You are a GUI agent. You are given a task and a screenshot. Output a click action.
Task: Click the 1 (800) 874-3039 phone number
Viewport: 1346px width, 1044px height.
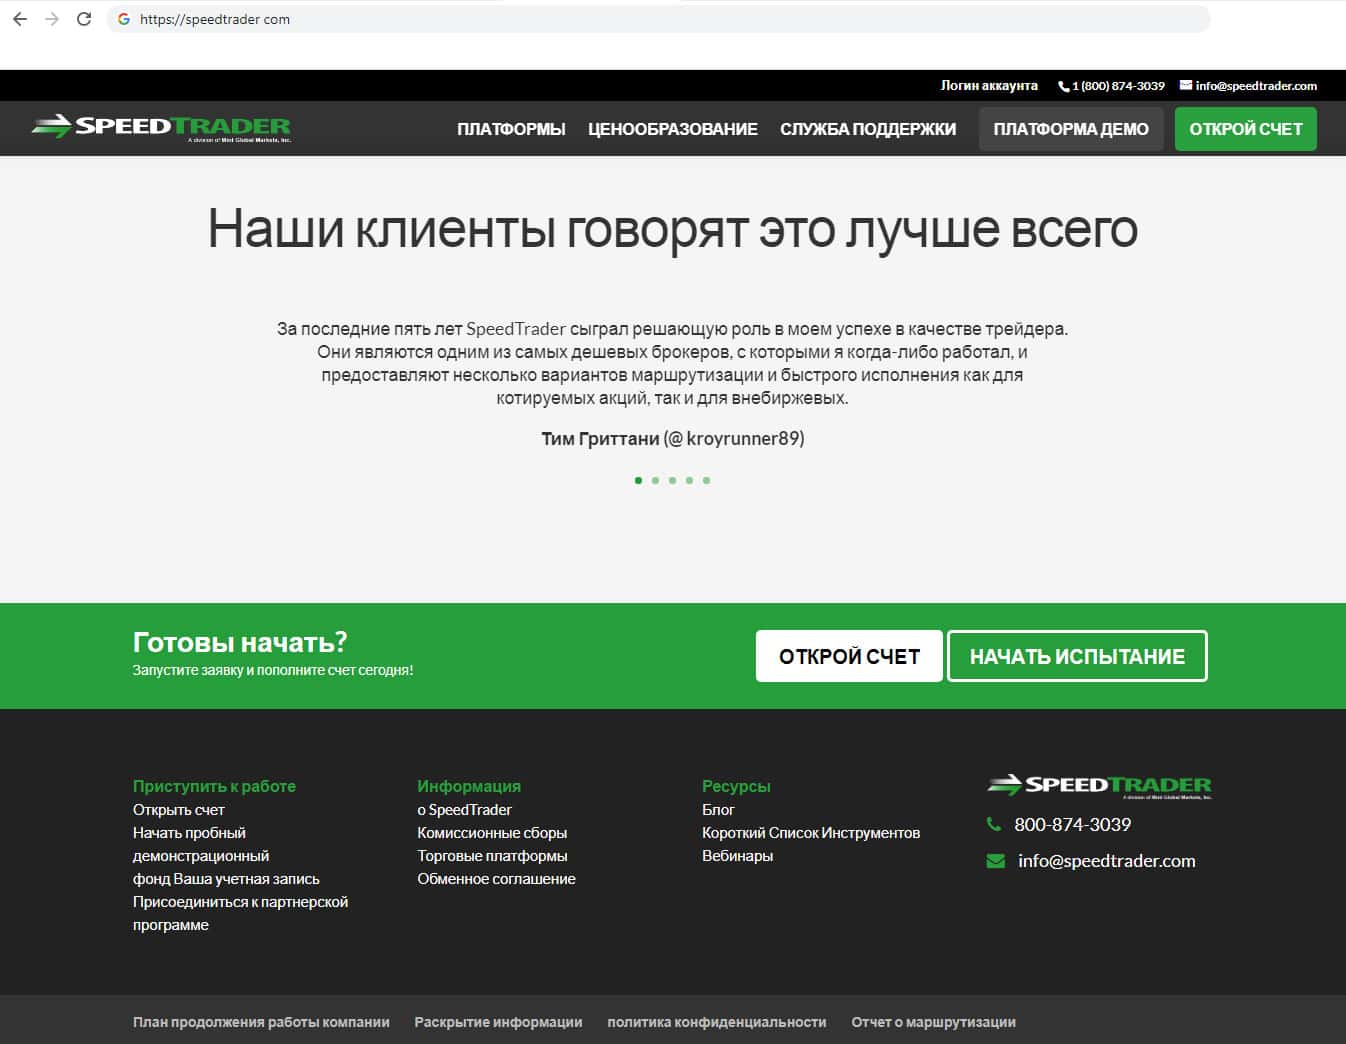tap(1118, 86)
